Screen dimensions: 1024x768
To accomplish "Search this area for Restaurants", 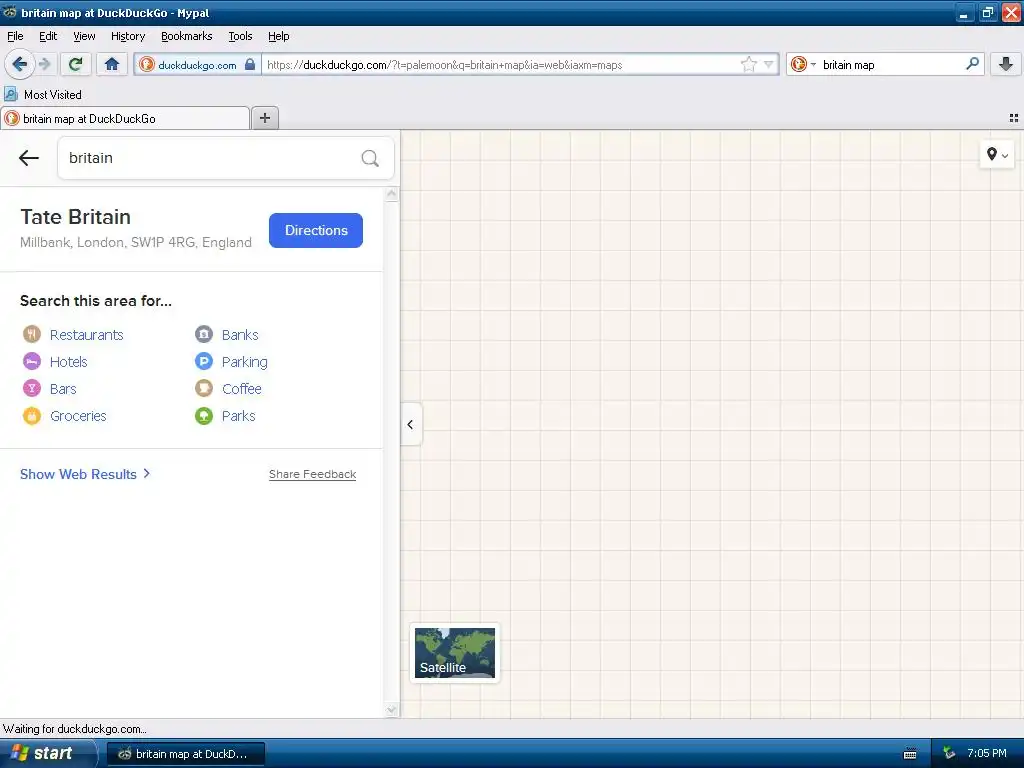I will pyautogui.click(x=86, y=334).
